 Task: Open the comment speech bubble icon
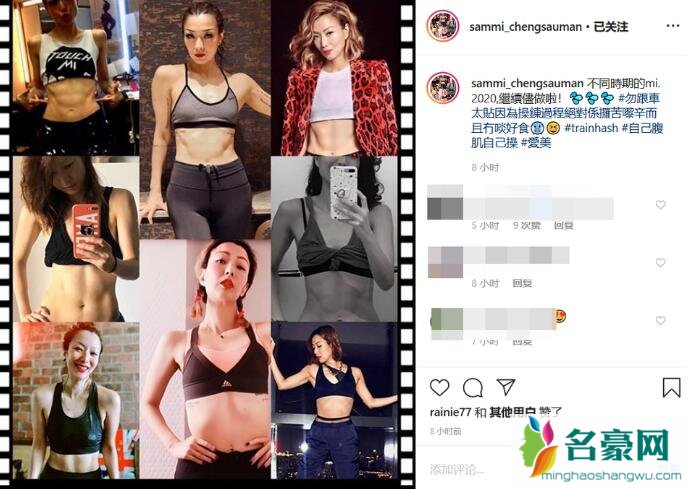[x=473, y=387]
